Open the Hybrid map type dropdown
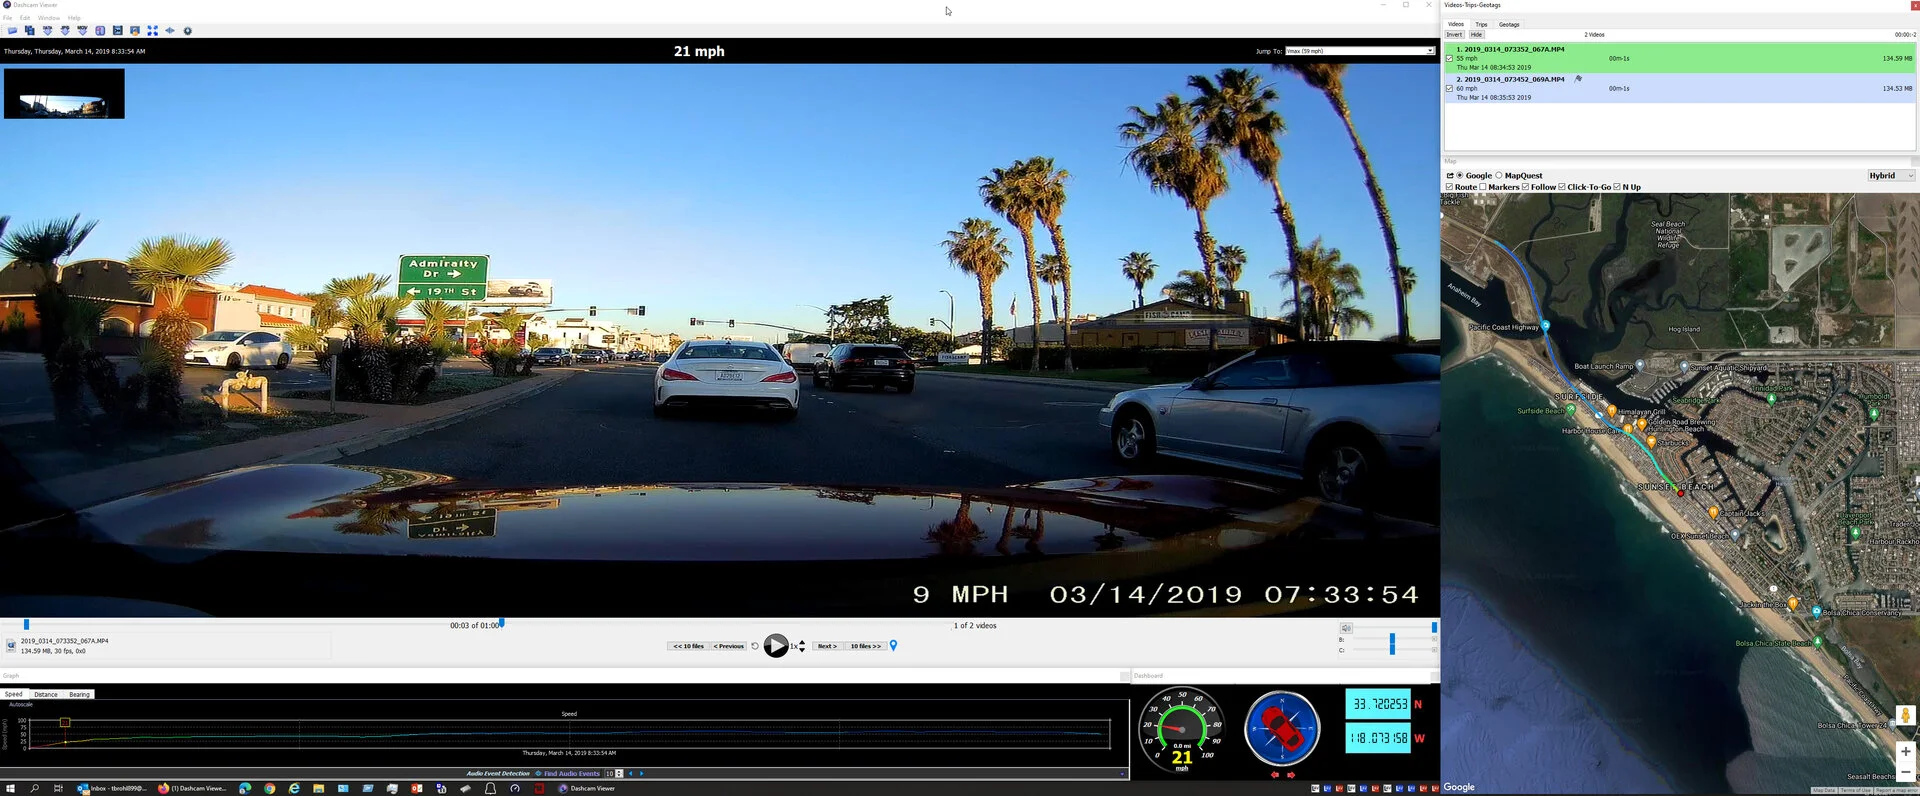Screen dimensions: 1920x796 [x=1890, y=176]
